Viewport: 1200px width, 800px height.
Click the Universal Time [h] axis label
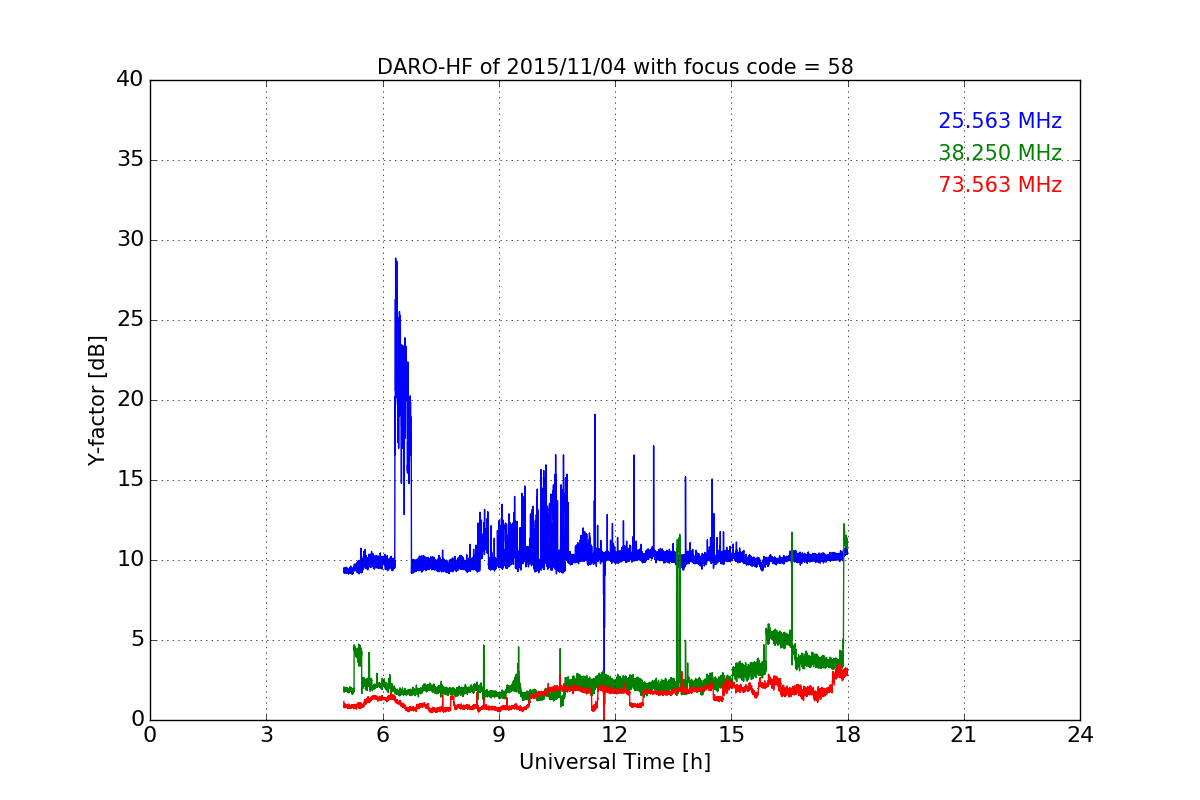(x=615, y=762)
